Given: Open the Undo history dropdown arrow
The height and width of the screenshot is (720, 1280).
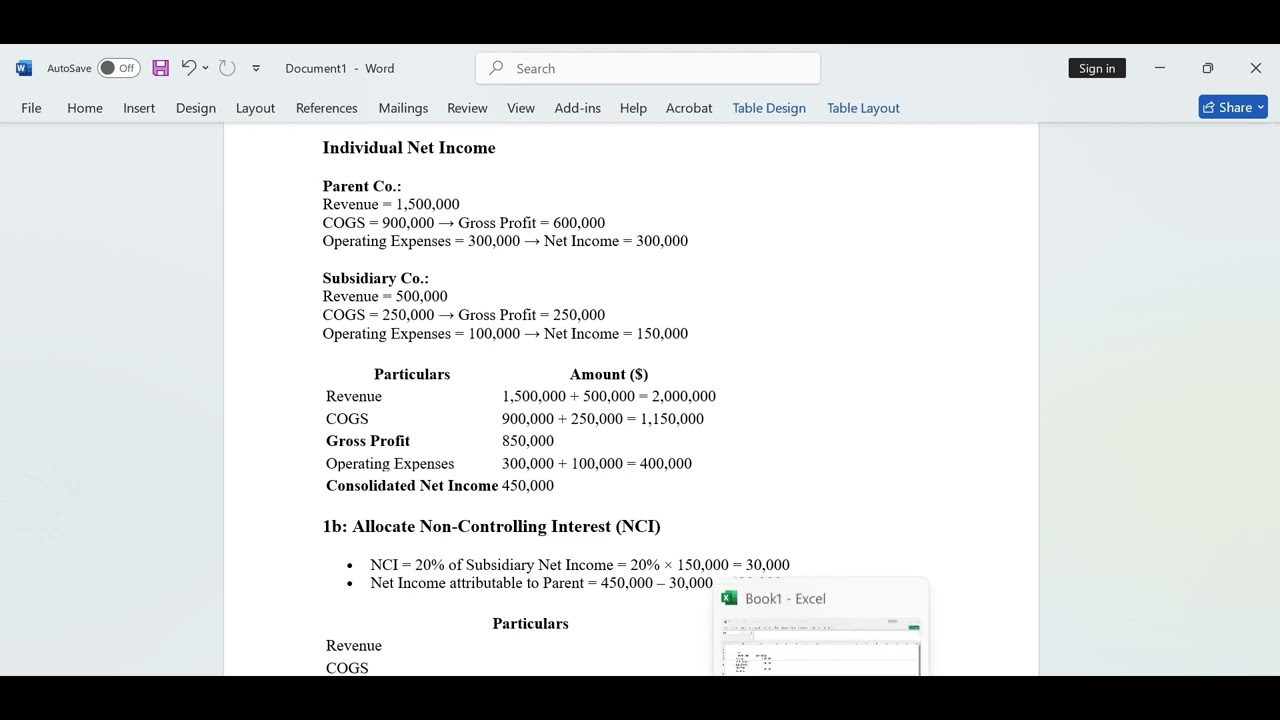Looking at the screenshot, I should (206, 68).
